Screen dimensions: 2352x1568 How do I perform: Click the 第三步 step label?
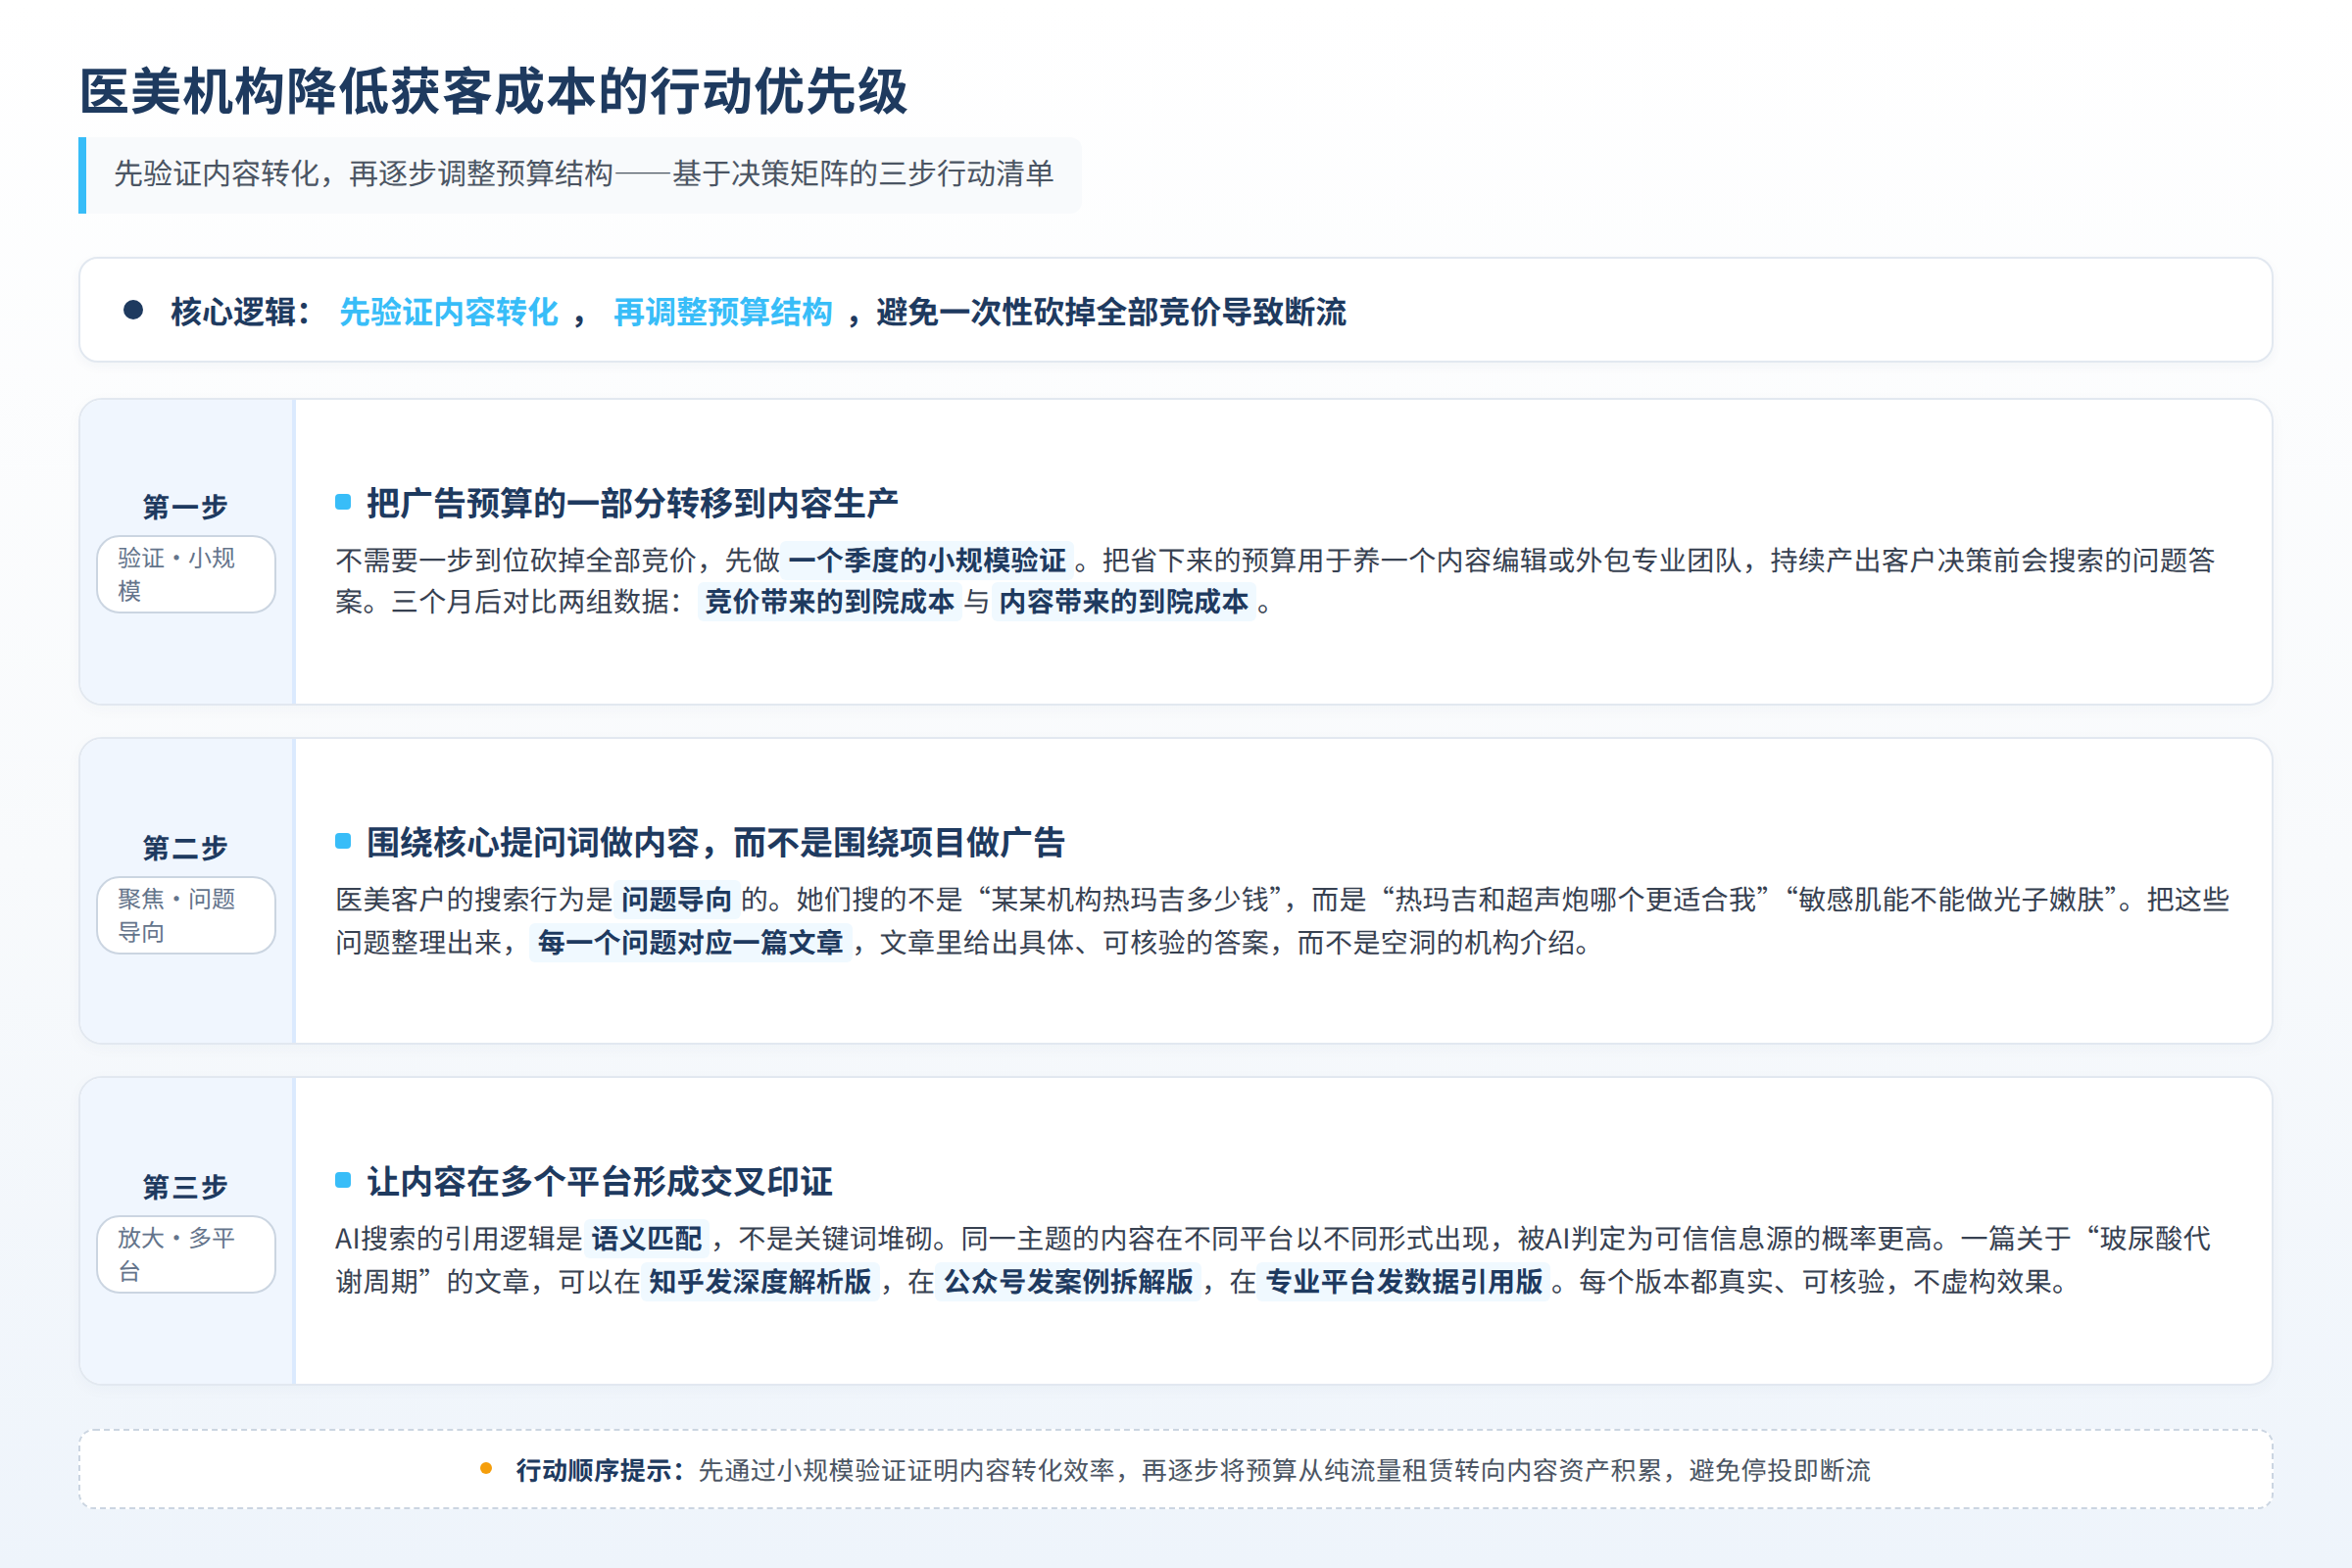pos(185,1187)
